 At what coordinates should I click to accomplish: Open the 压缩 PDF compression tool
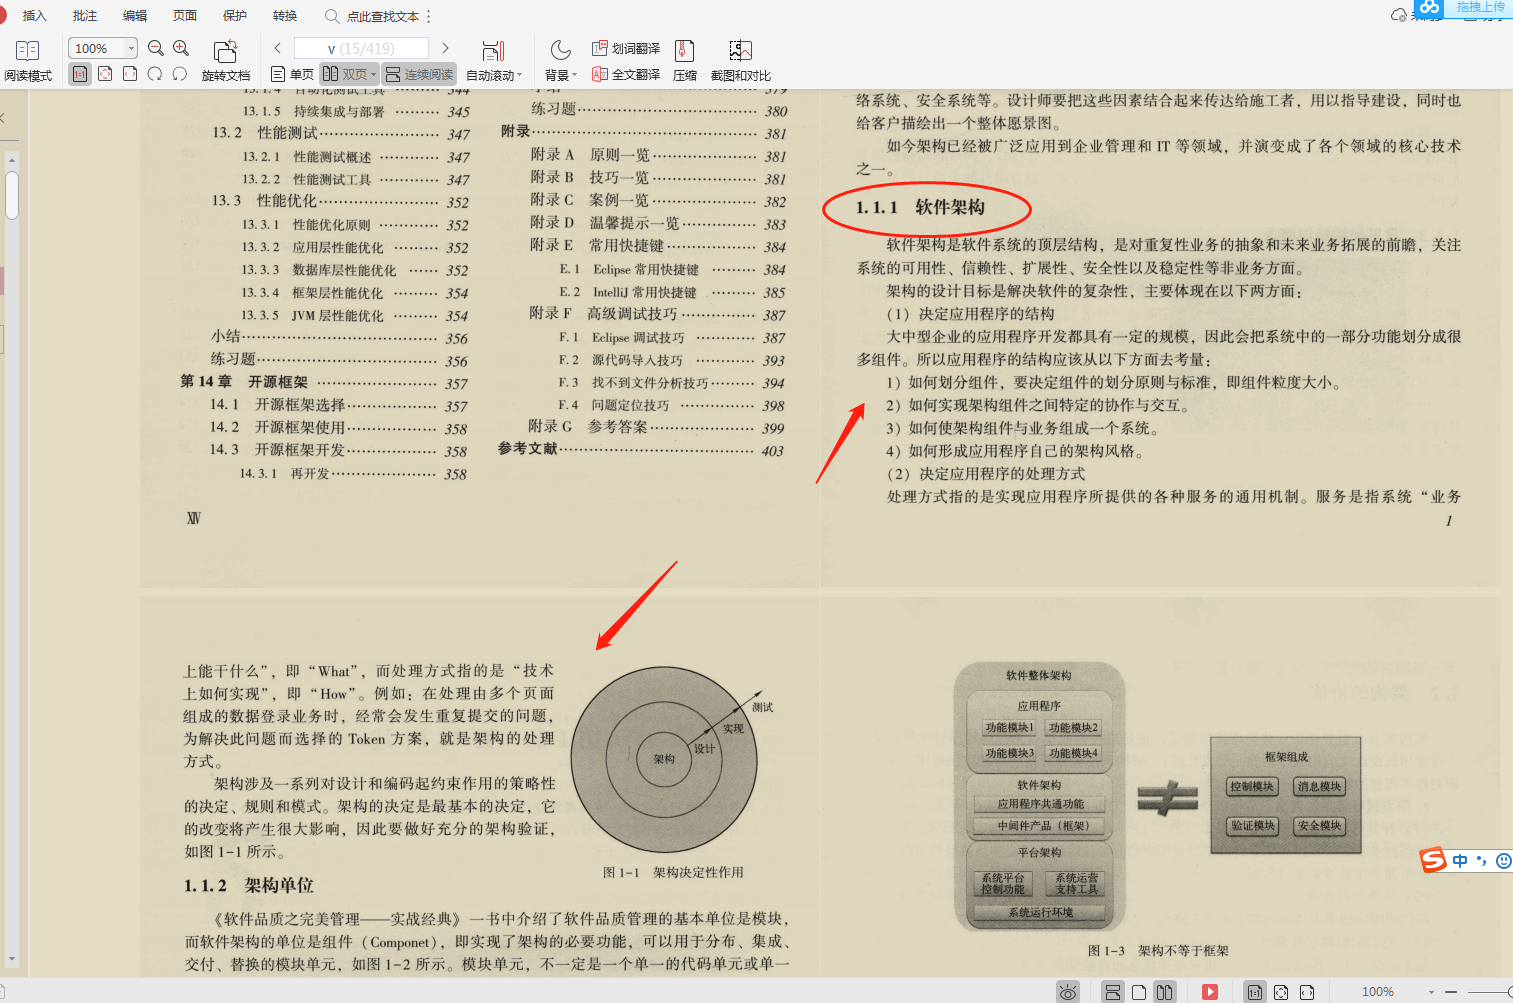684,57
